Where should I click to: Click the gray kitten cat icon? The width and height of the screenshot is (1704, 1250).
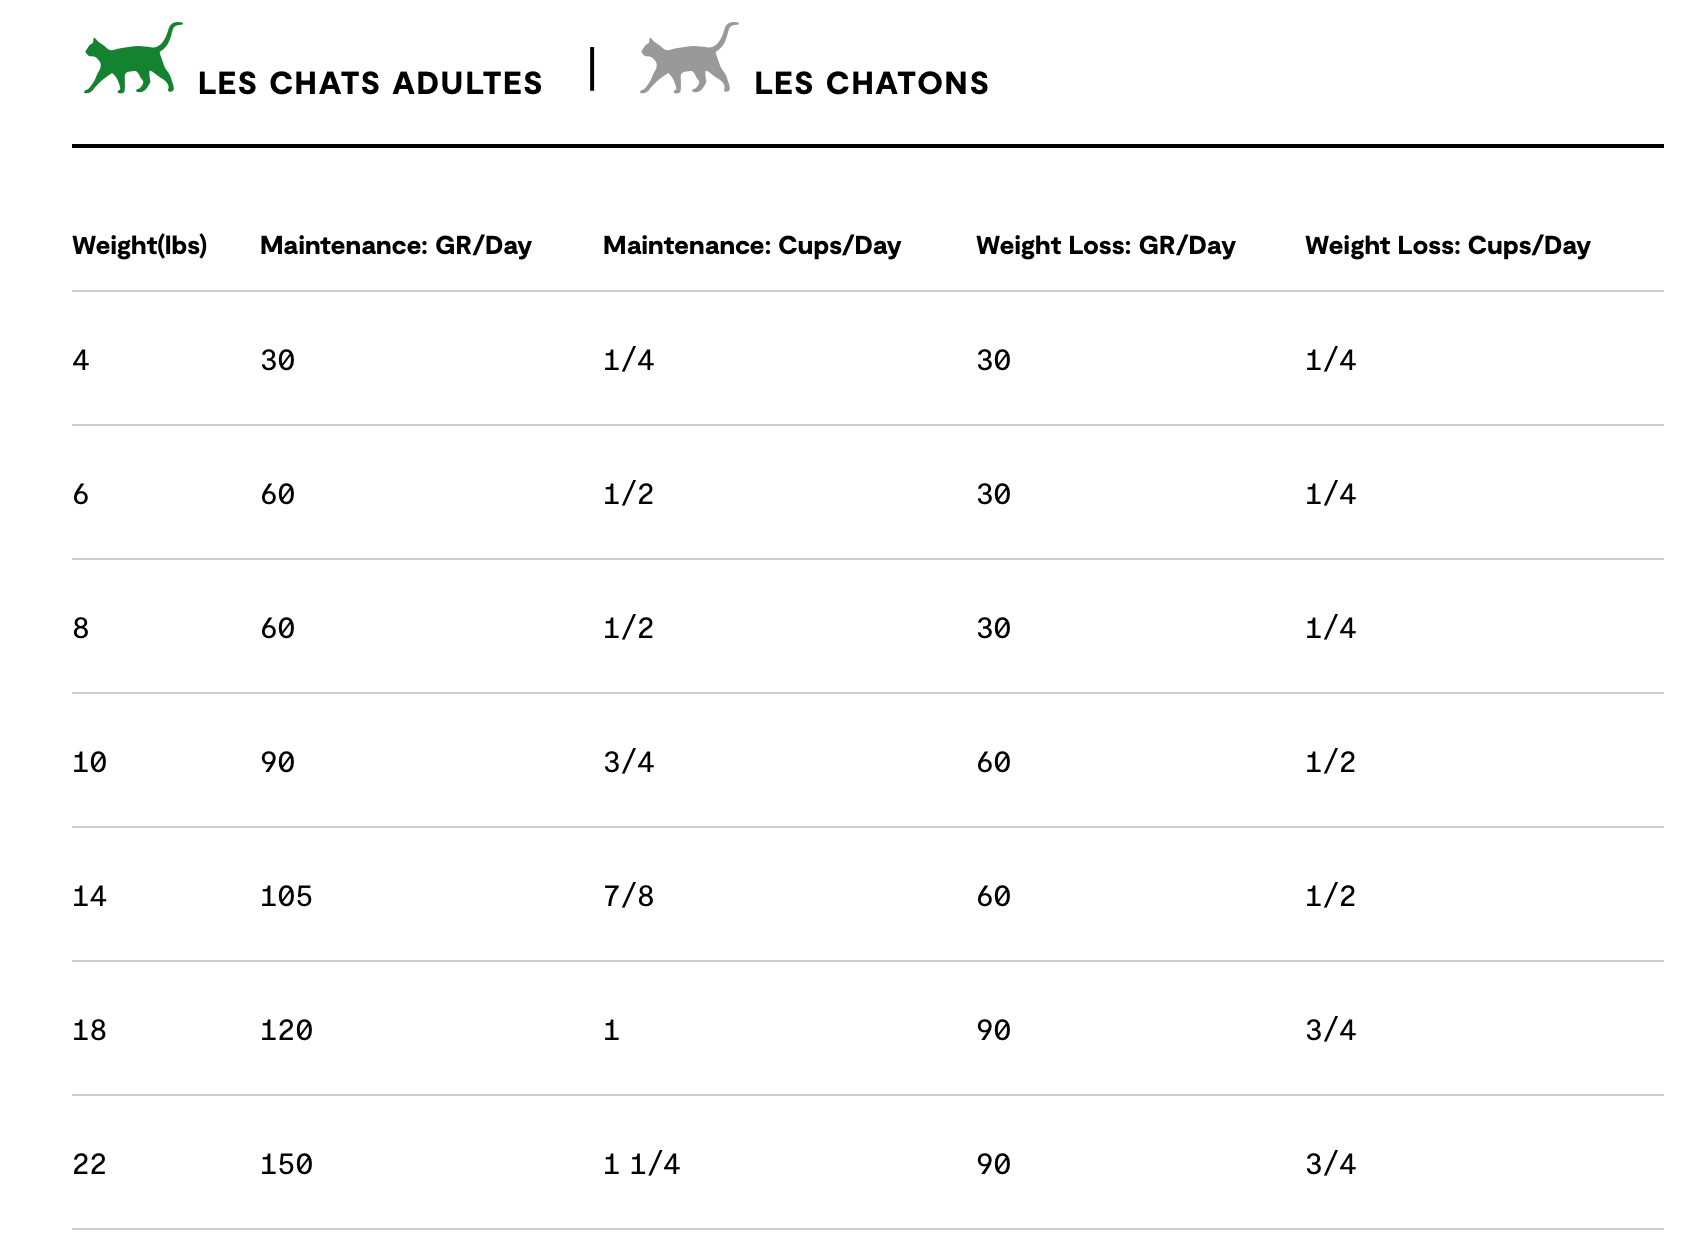689,58
